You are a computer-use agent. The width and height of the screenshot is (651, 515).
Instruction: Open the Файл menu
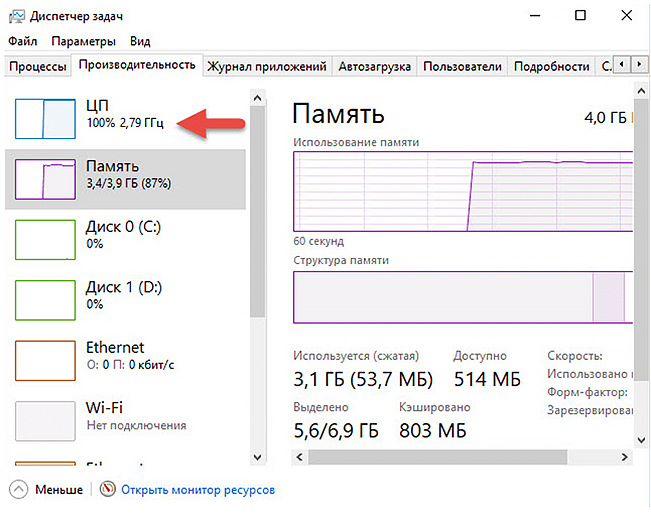click(x=23, y=41)
